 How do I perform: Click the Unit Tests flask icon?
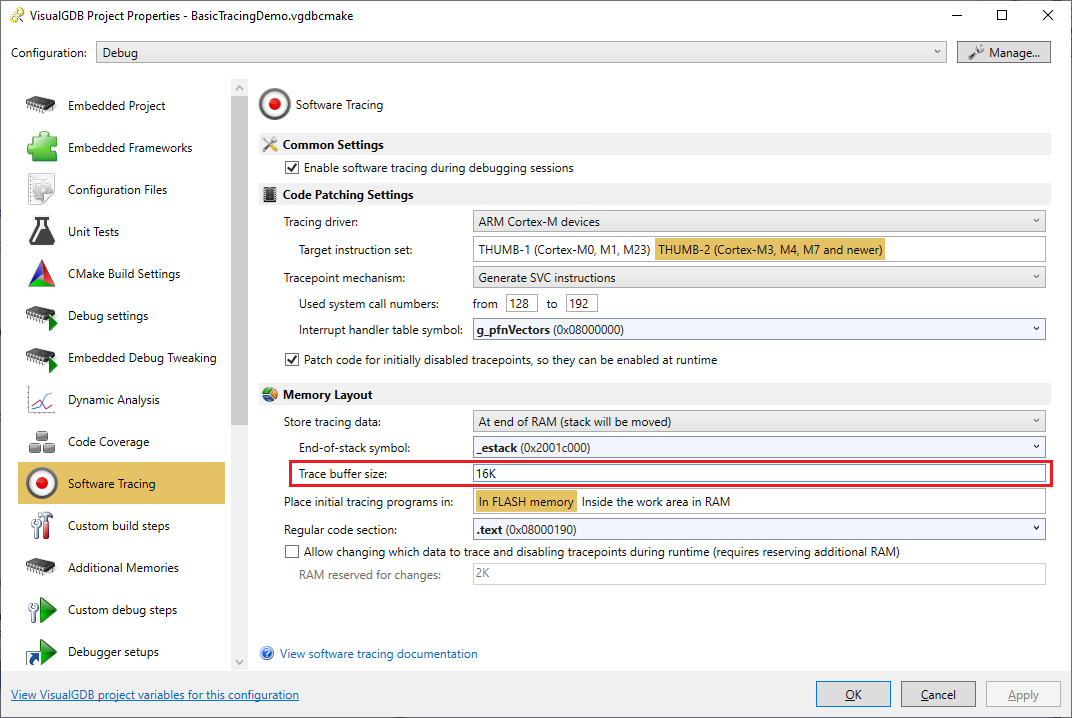point(42,231)
